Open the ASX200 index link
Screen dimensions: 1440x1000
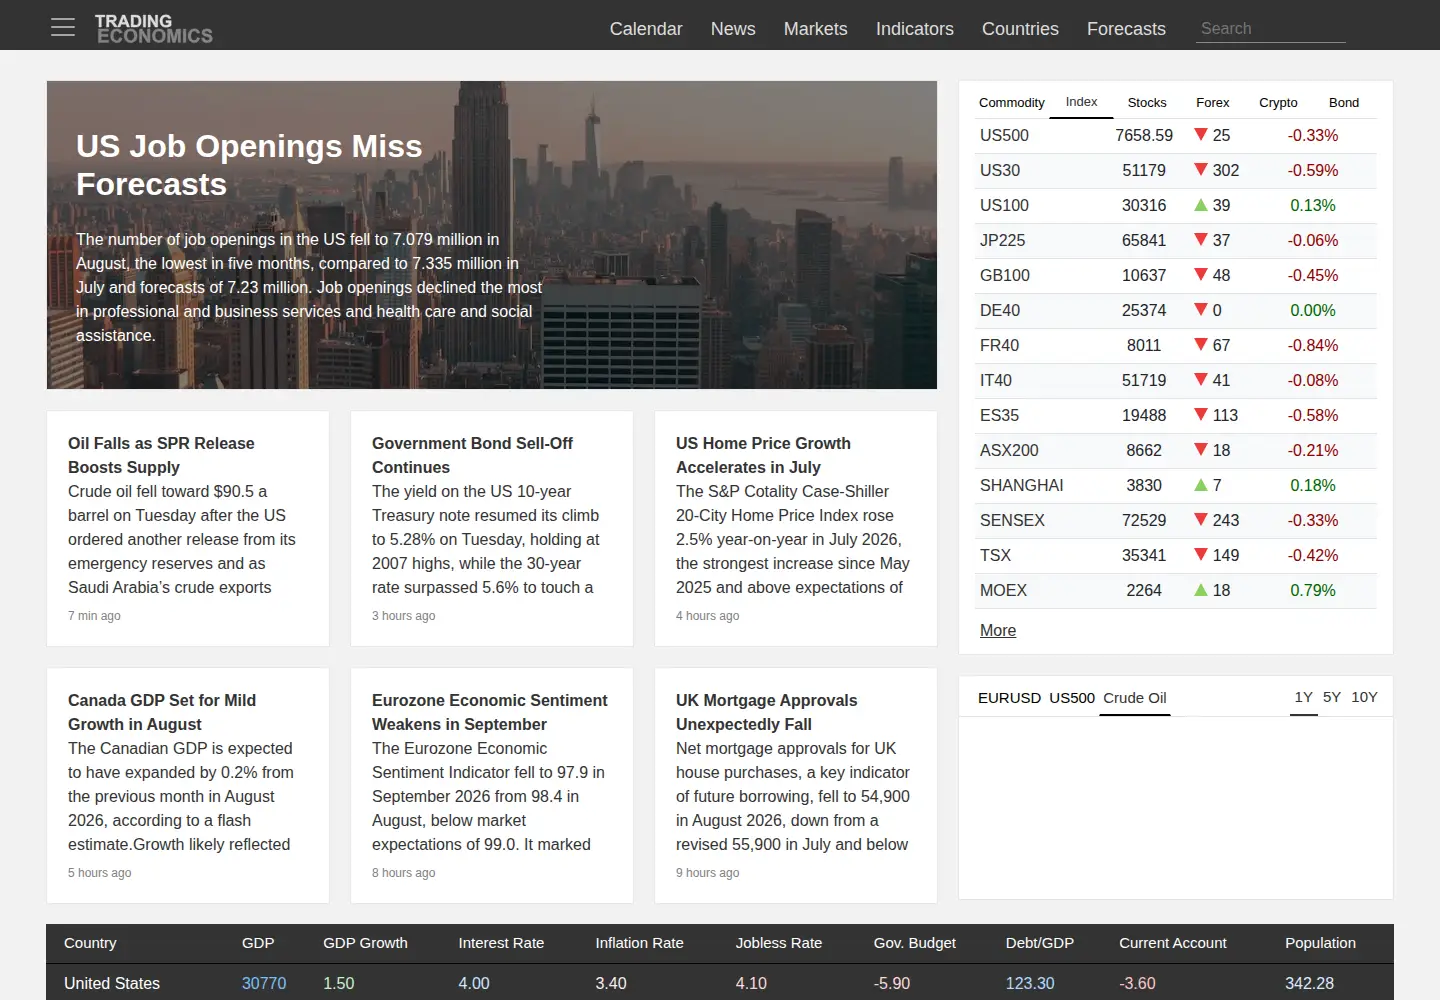(x=1009, y=450)
